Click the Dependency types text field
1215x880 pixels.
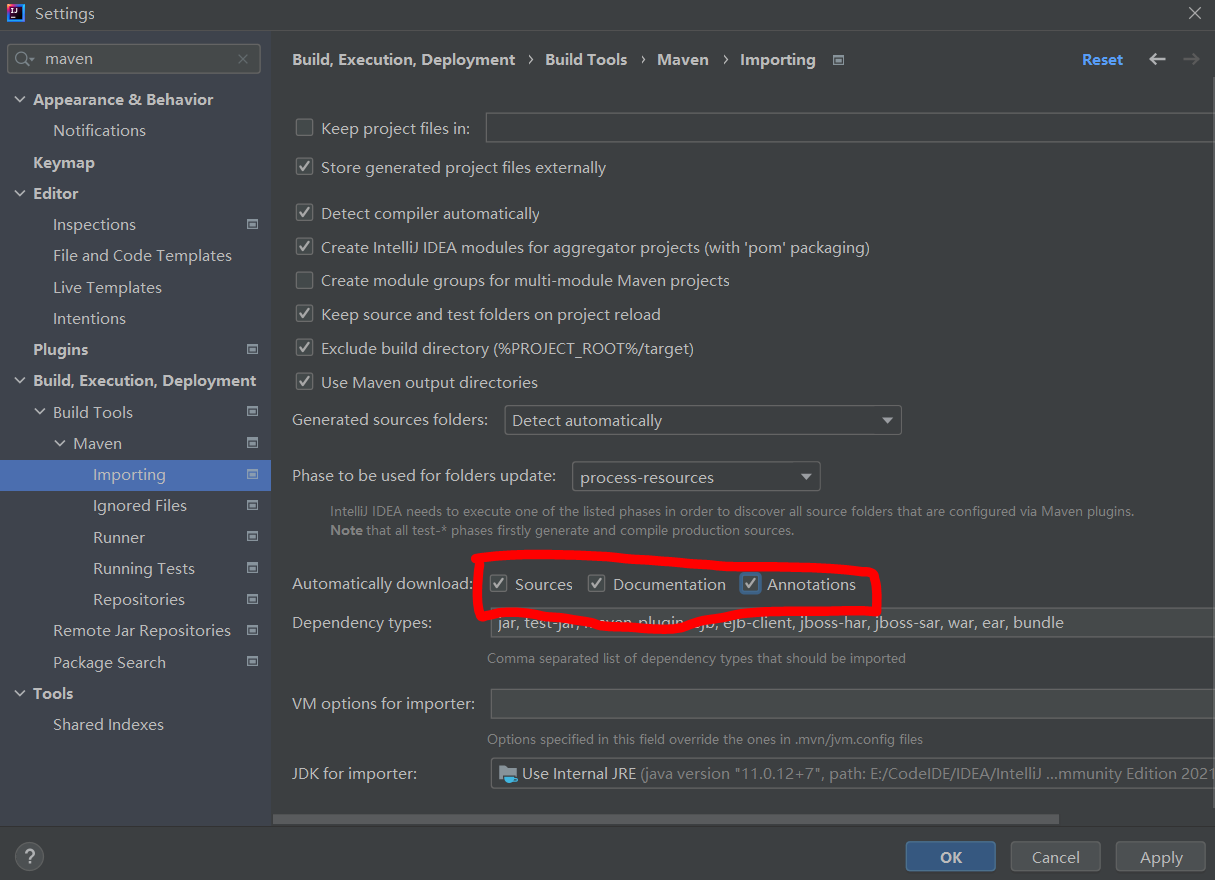click(x=852, y=622)
